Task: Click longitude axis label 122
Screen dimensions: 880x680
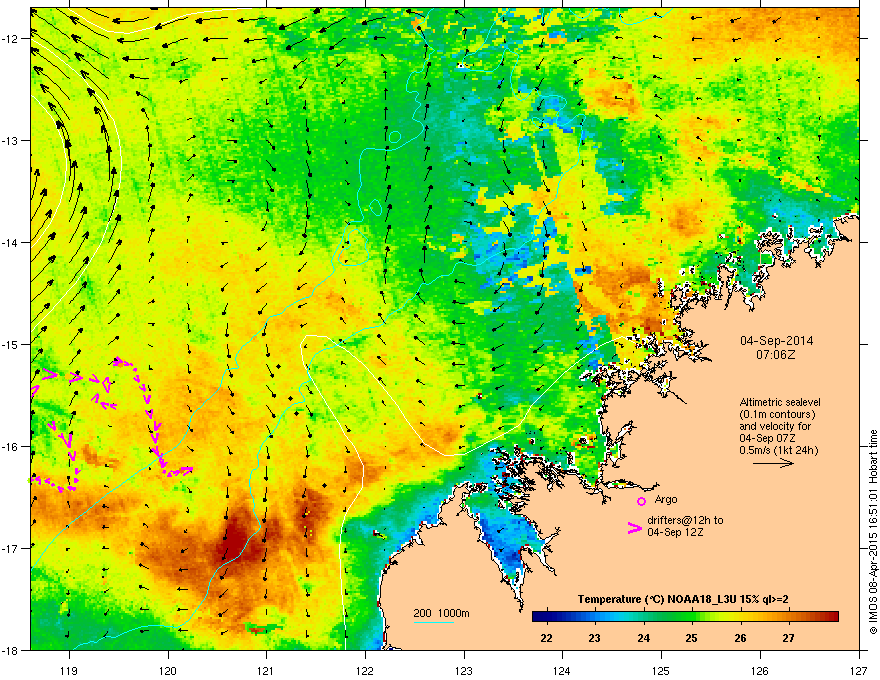Action: (x=365, y=670)
